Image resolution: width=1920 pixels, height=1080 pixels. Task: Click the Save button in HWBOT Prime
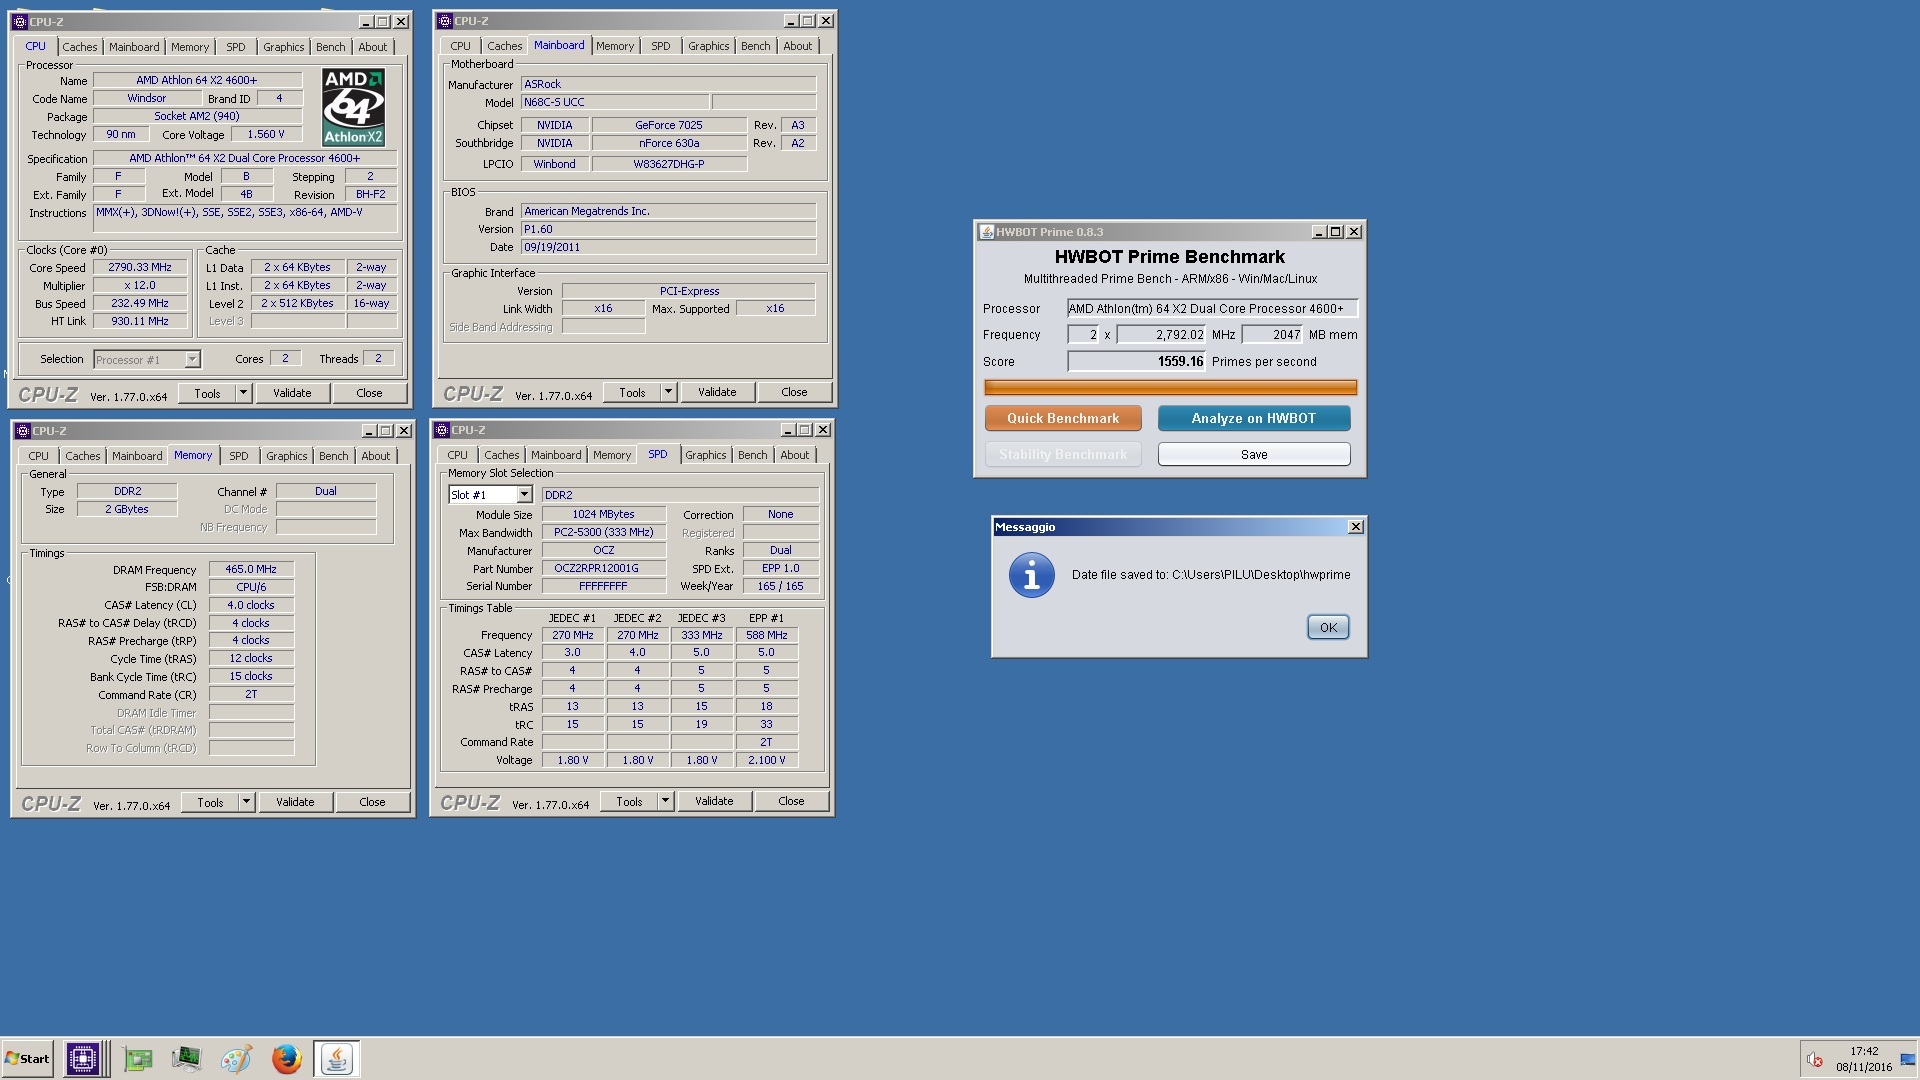(1253, 455)
